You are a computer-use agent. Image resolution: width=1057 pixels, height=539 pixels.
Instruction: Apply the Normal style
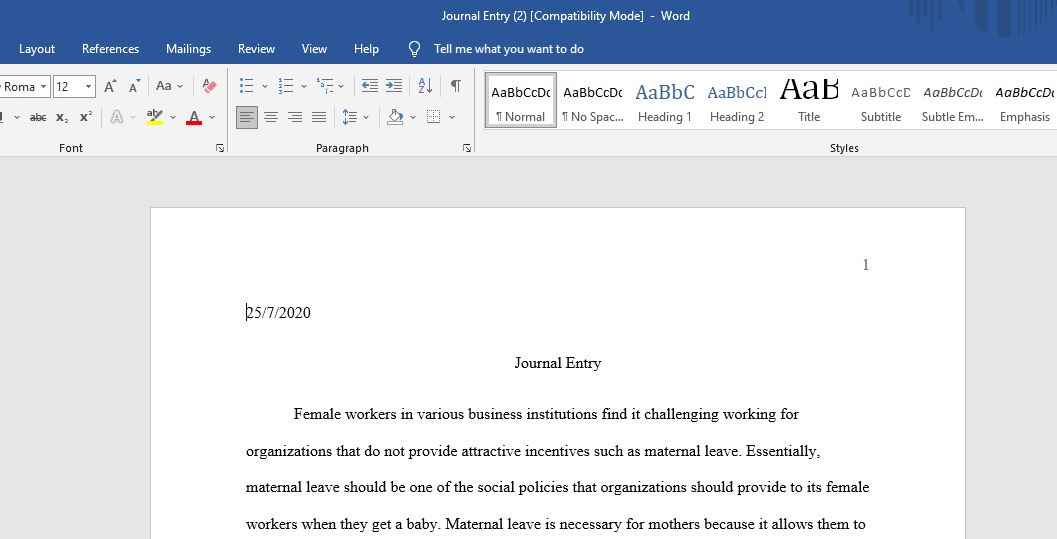coord(520,100)
